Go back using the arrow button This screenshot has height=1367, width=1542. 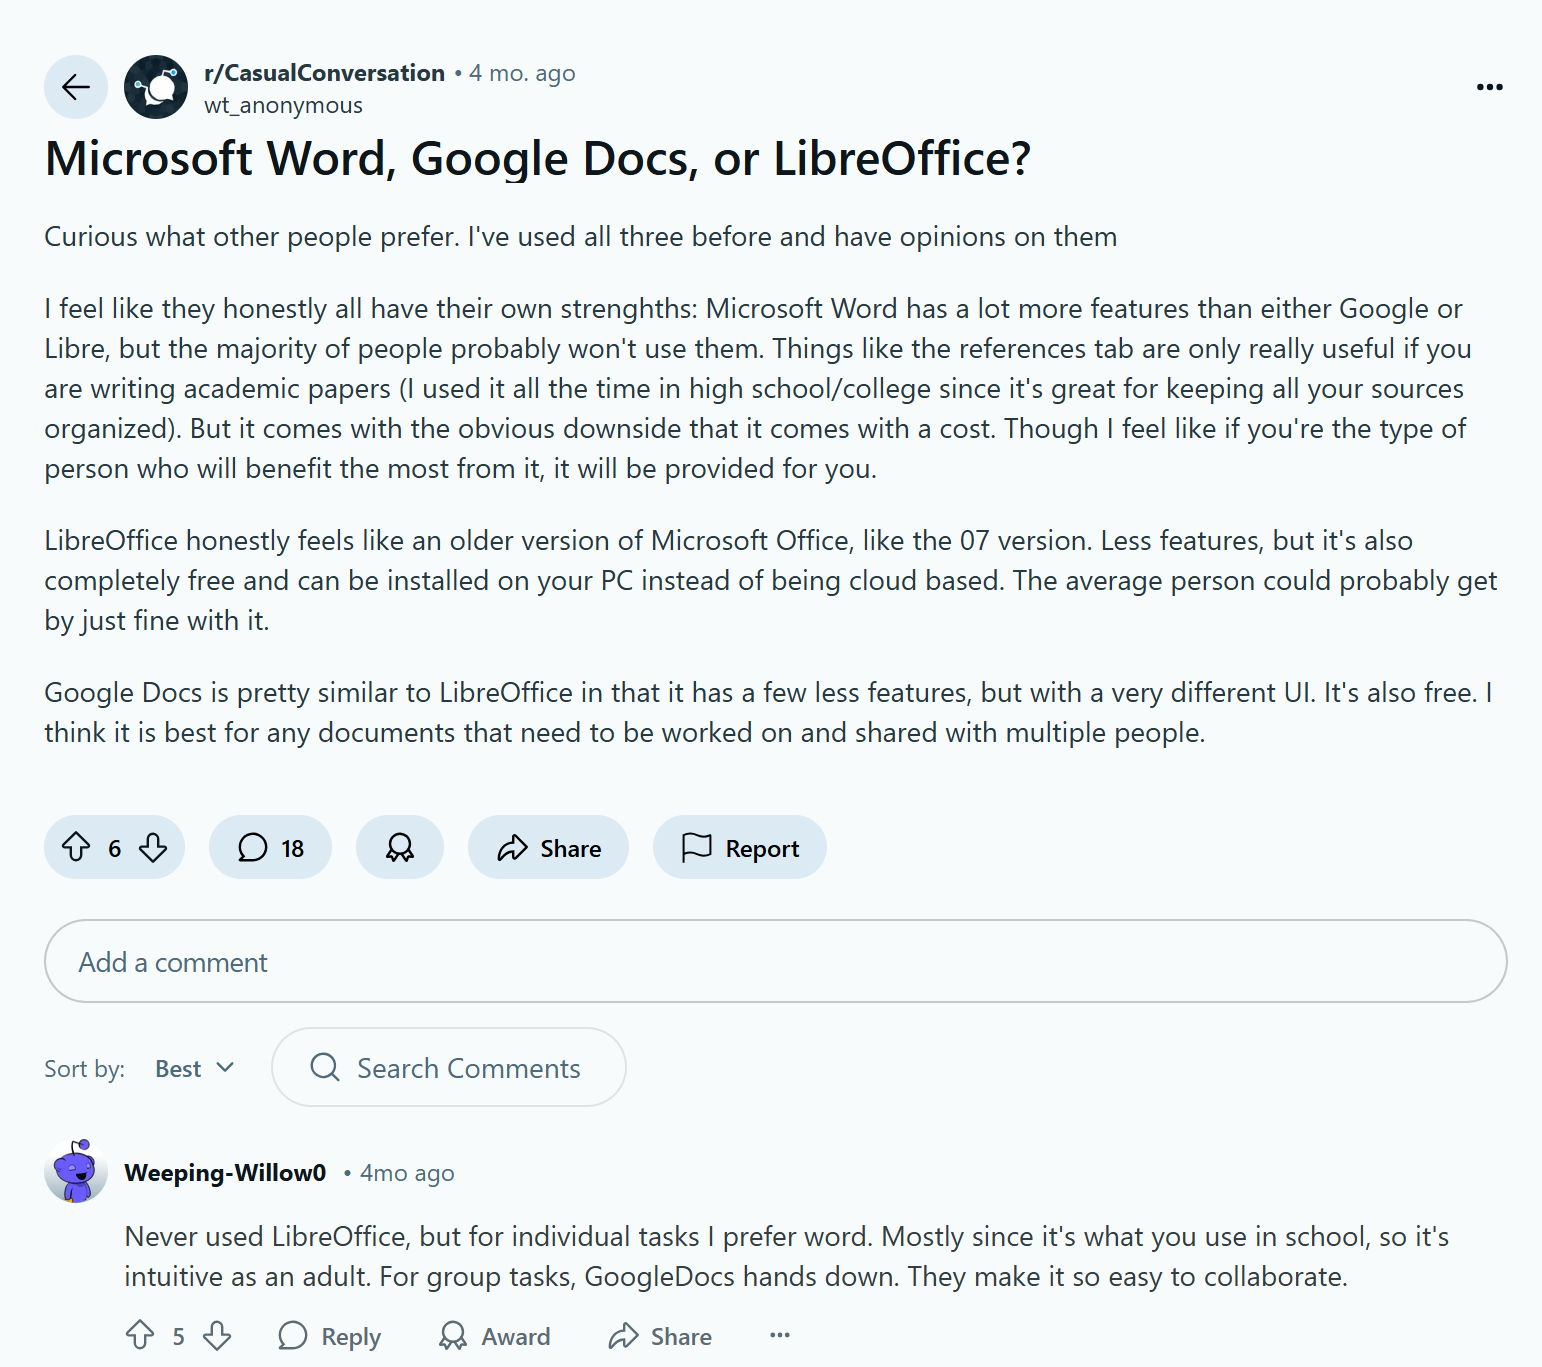(x=76, y=87)
